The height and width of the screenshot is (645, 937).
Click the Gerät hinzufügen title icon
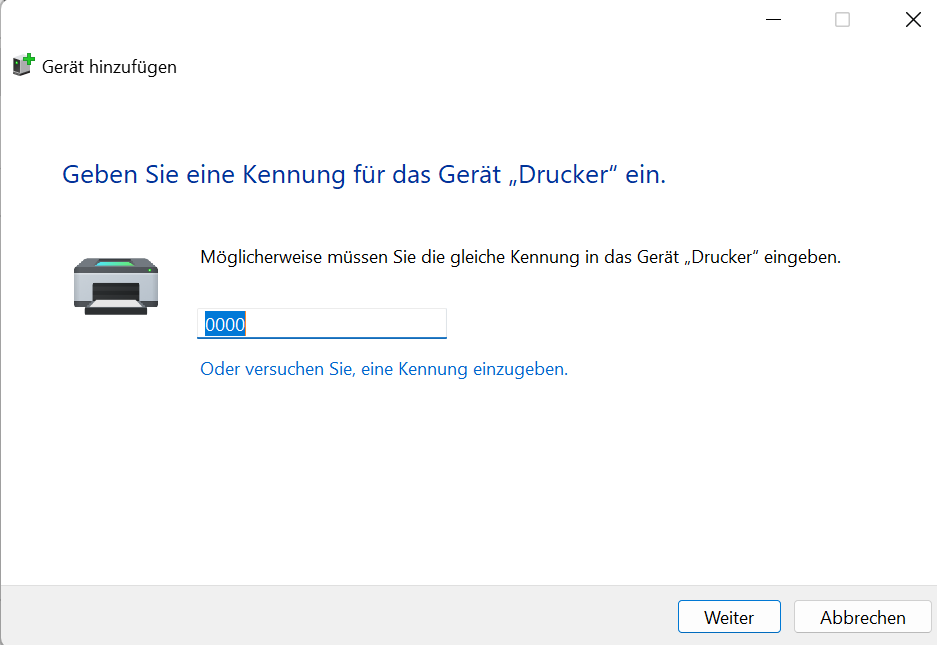click(24, 65)
